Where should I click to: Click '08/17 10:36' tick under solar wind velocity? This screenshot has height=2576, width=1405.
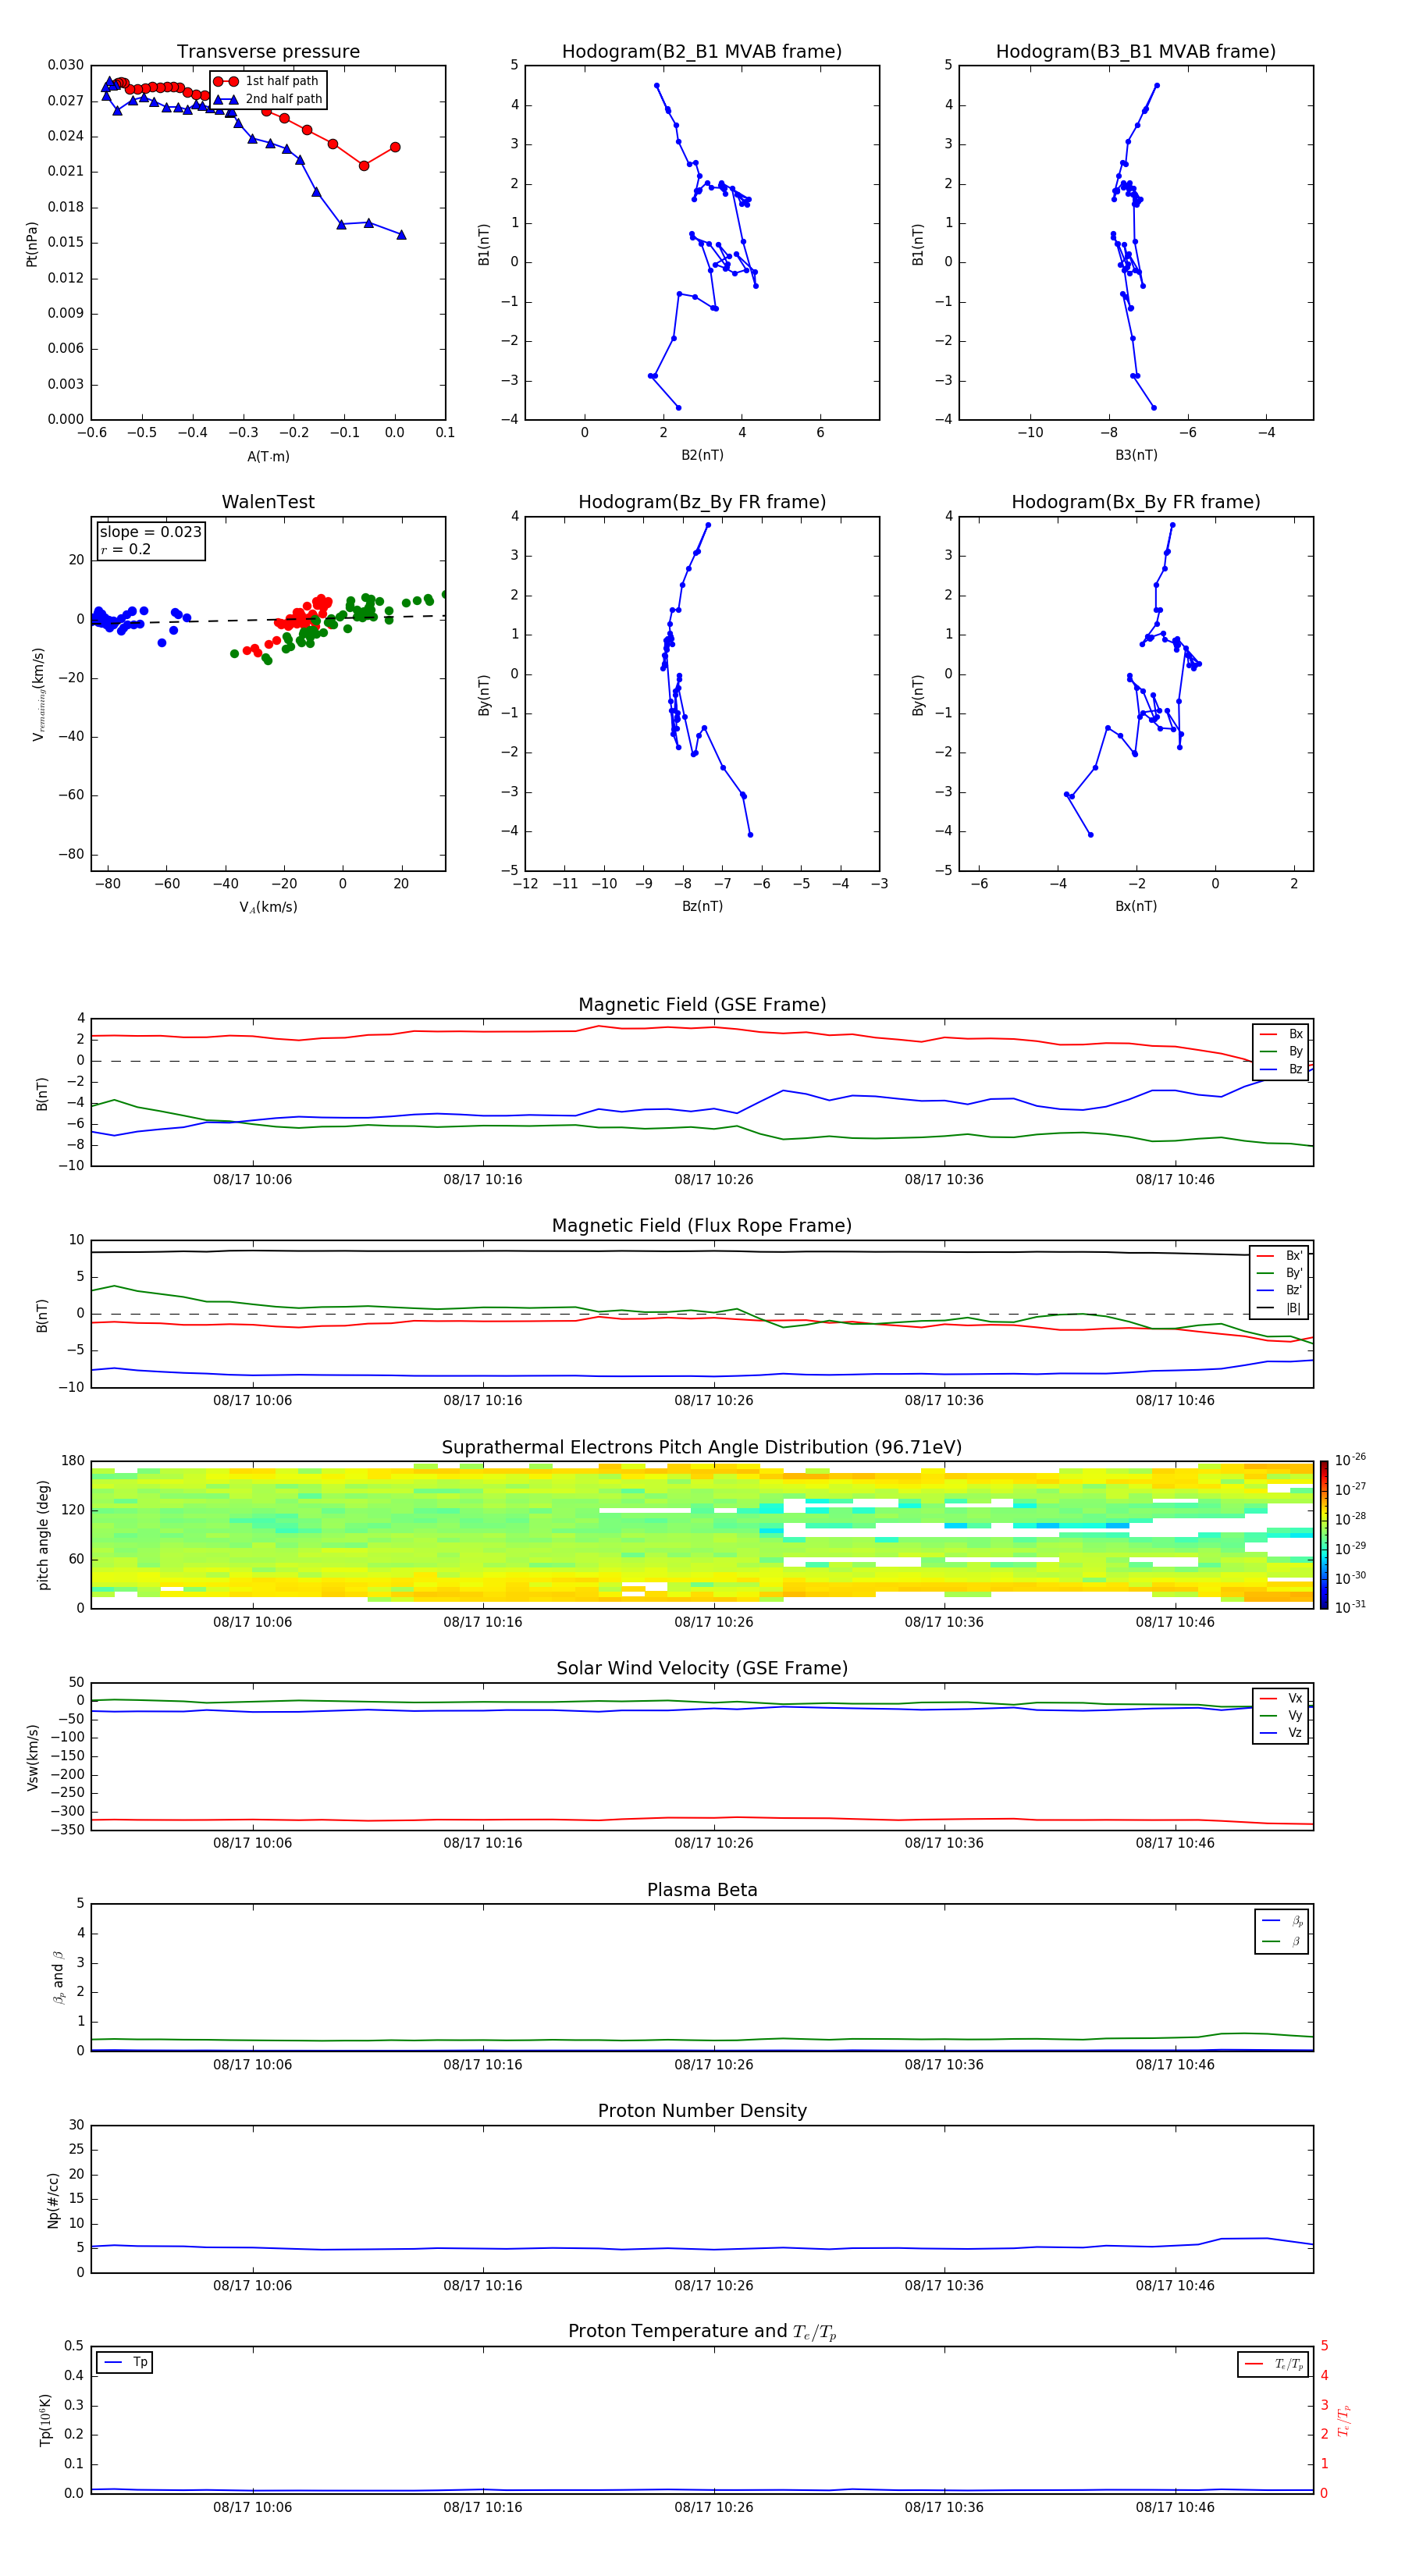pyautogui.click(x=944, y=1843)
